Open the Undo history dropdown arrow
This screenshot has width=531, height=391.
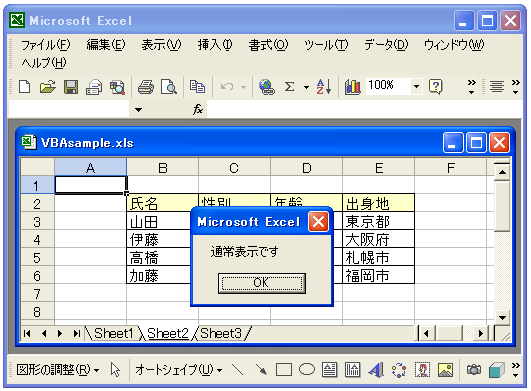243,87
